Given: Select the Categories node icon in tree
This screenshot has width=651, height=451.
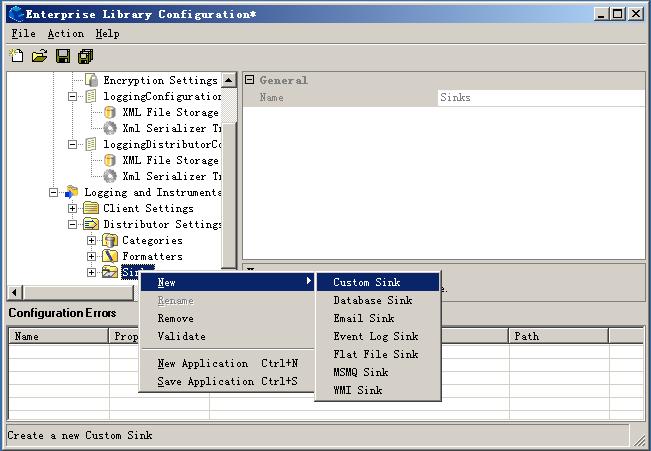Looking at the screenshot, I should coord(110,240).
